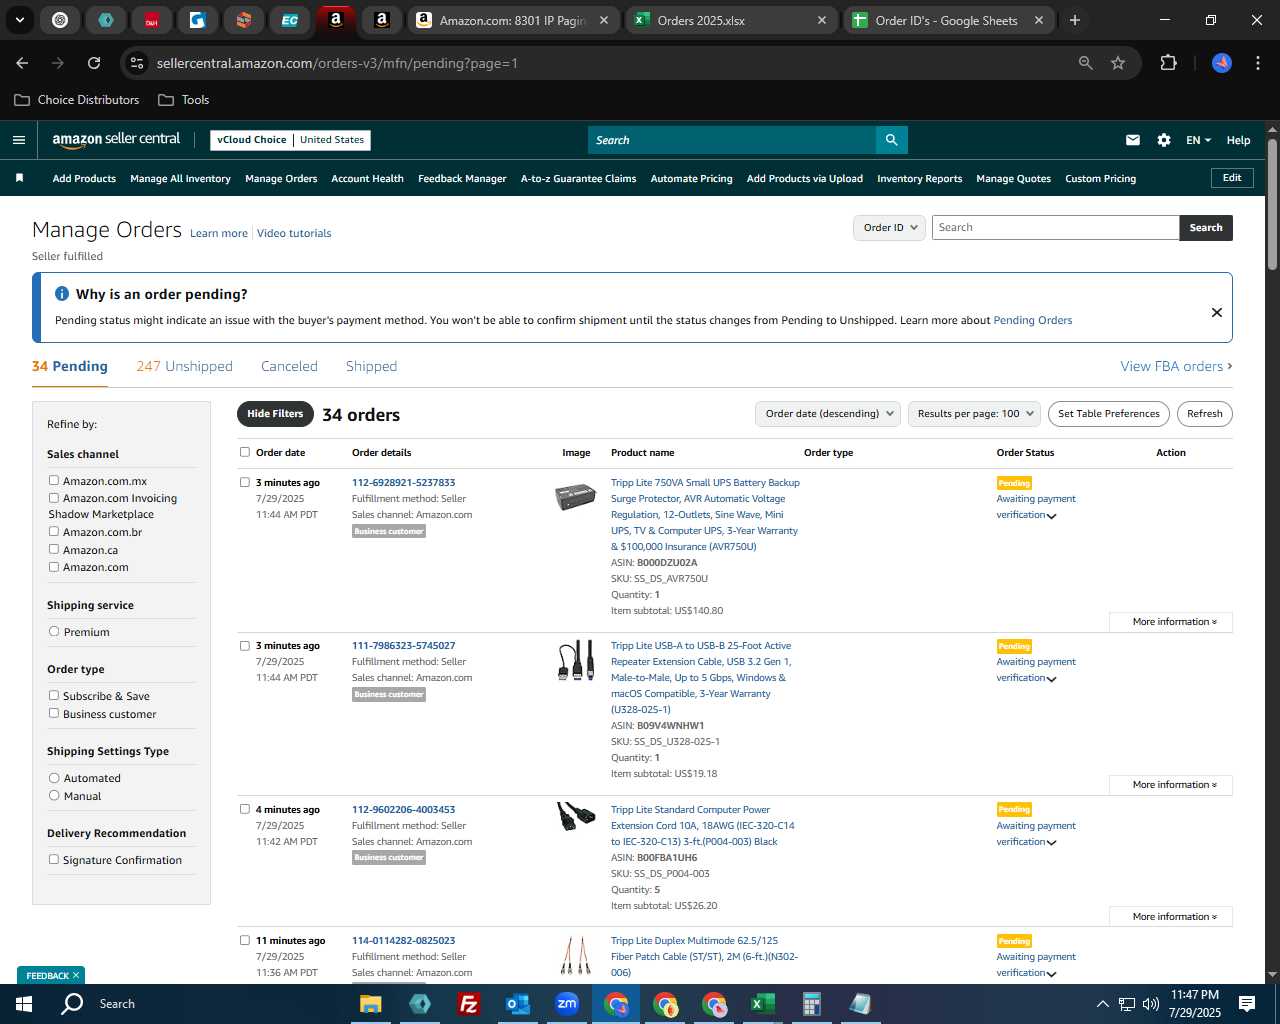Select order 112-6928921-5237833 checkbox

[x=245, y=482]
